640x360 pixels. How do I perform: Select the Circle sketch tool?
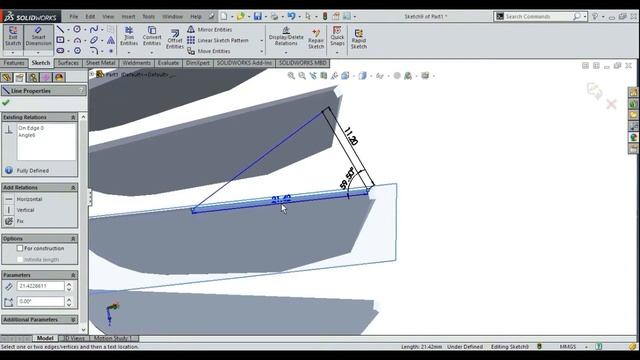point(77,29)
